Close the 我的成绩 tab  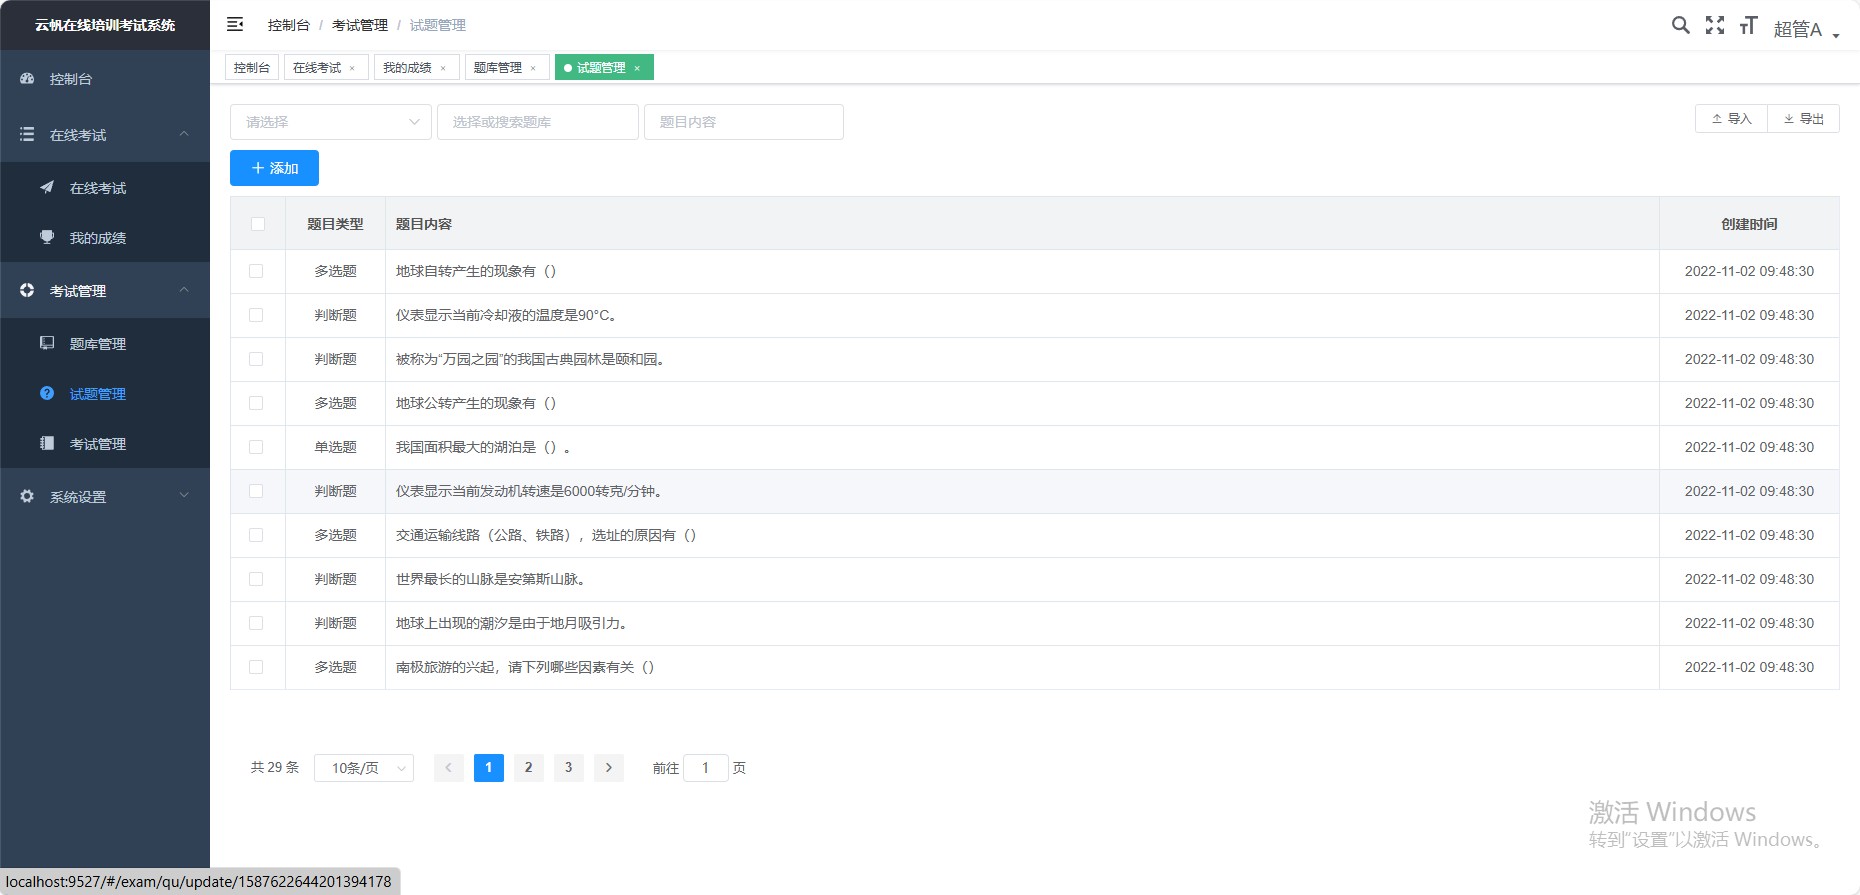[443, 68]
